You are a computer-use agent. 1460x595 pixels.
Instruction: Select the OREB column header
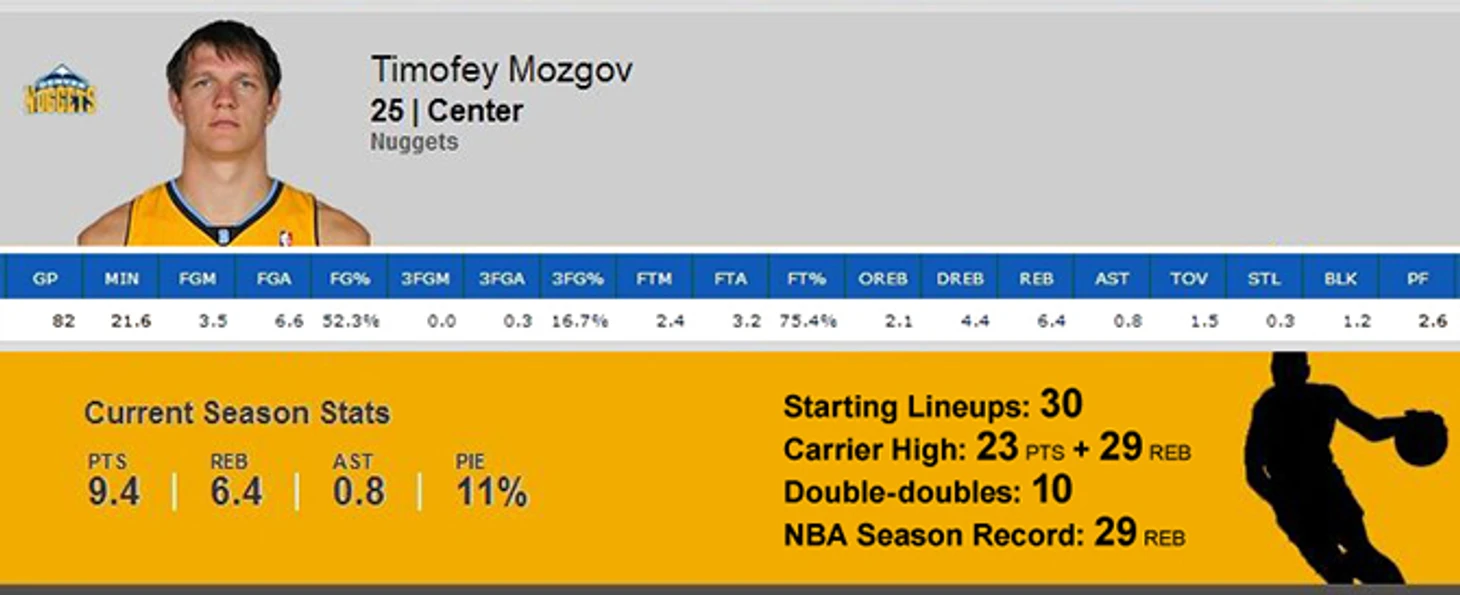tap(882, 279)
